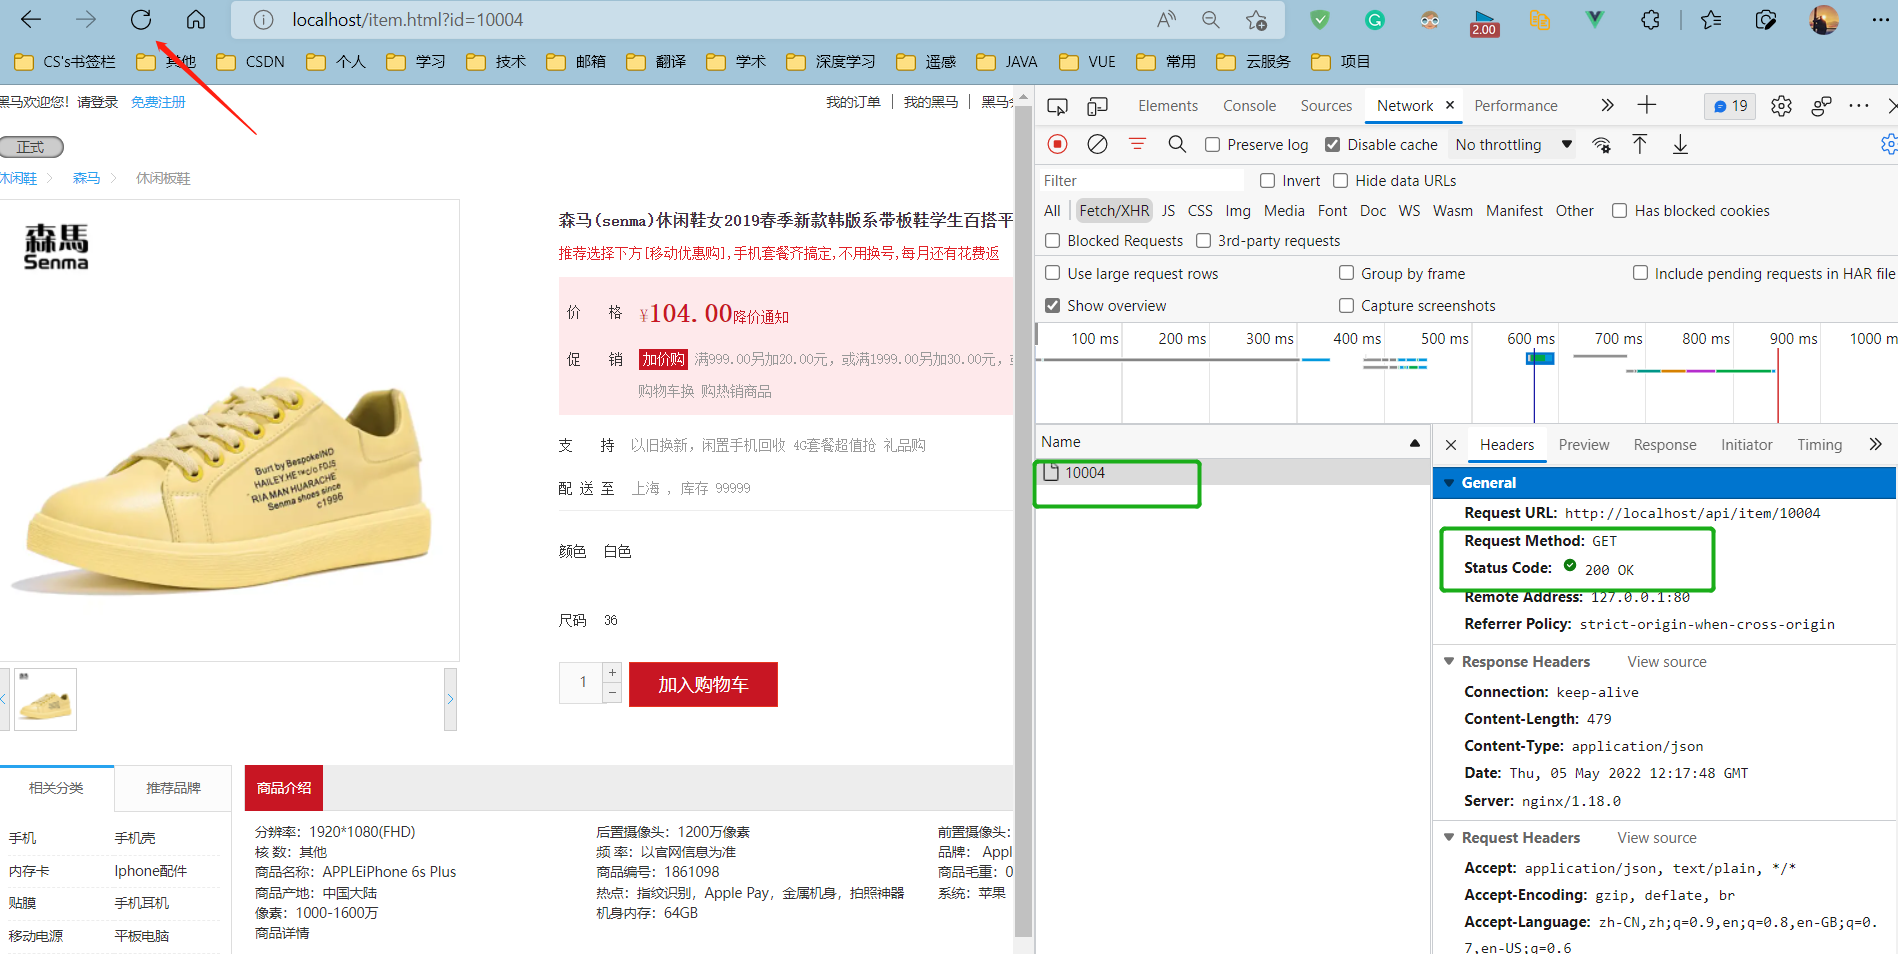Reload the page with the refresh icon
The width and height of the screenshot is (1898, 954).
point(141,20)
